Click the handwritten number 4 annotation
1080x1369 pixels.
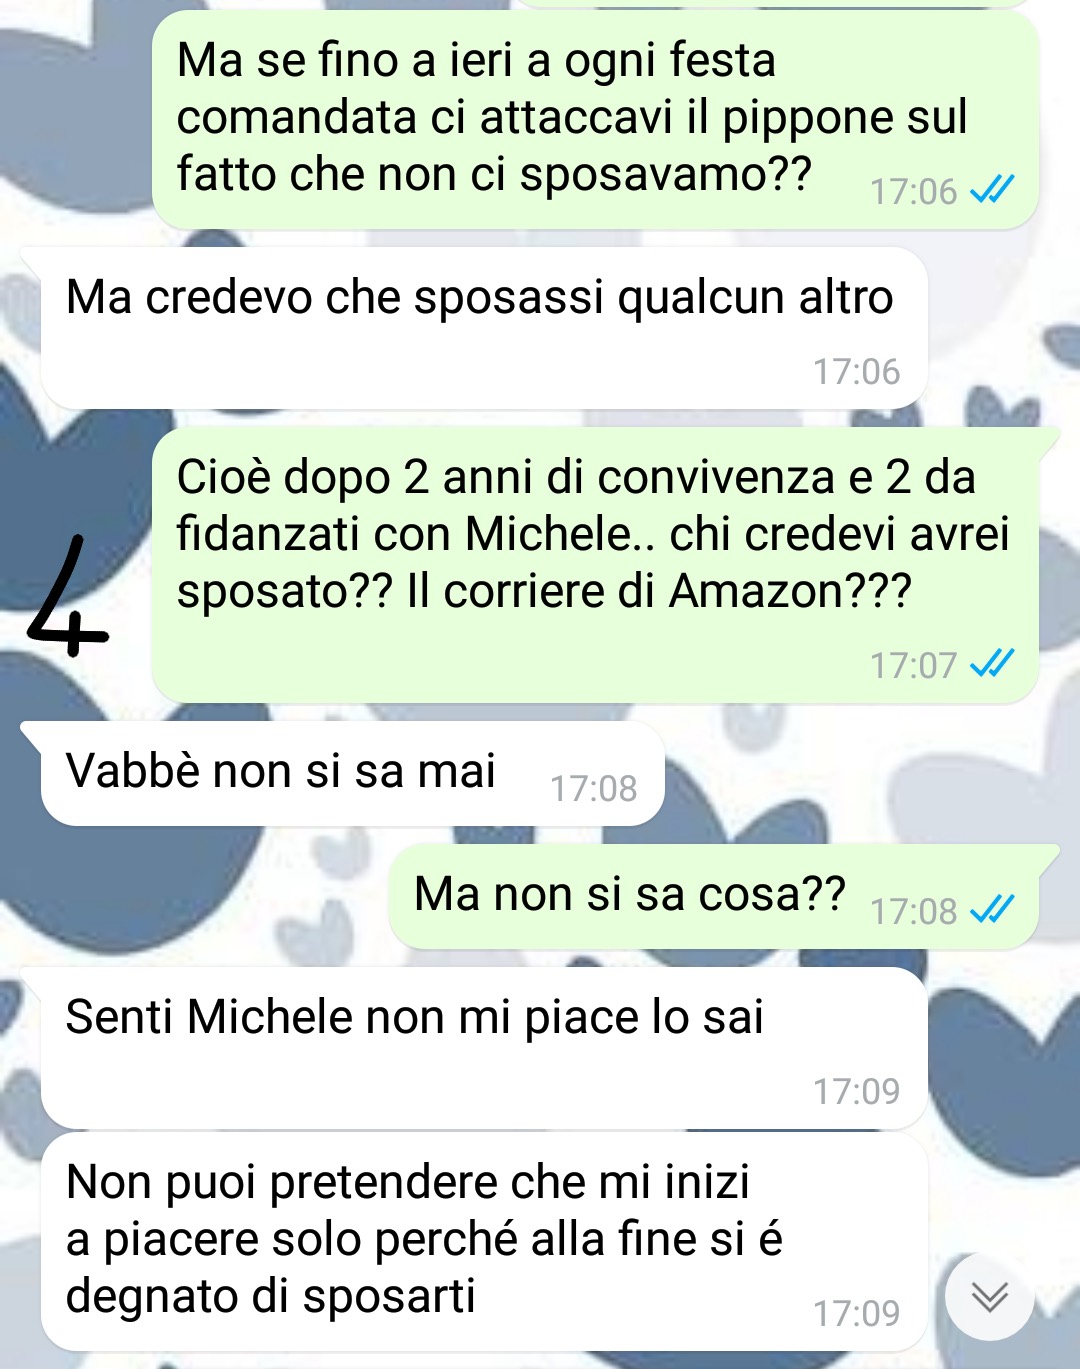coord(67,597)
